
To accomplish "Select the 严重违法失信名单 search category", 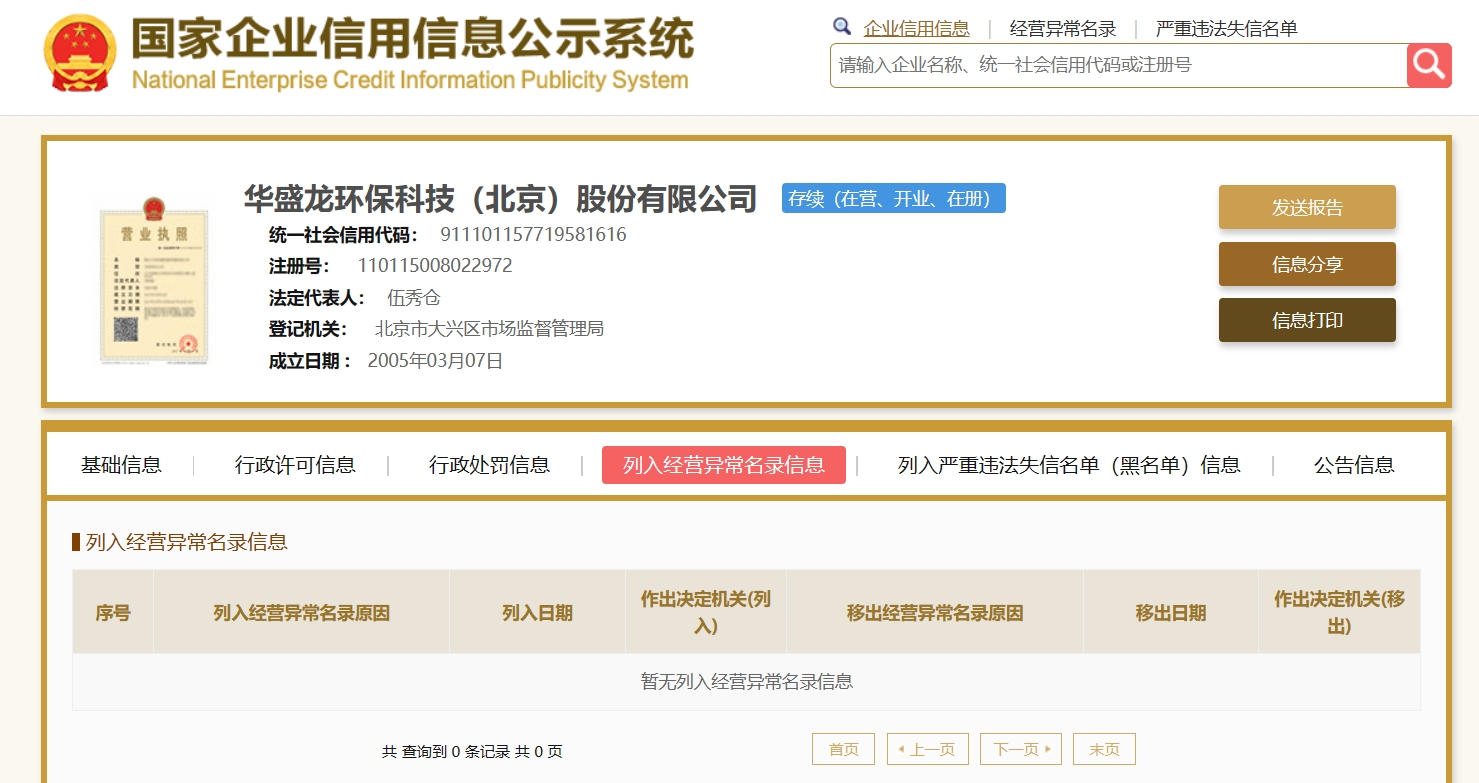I will pyautogui.click(x=1226, y=29).
